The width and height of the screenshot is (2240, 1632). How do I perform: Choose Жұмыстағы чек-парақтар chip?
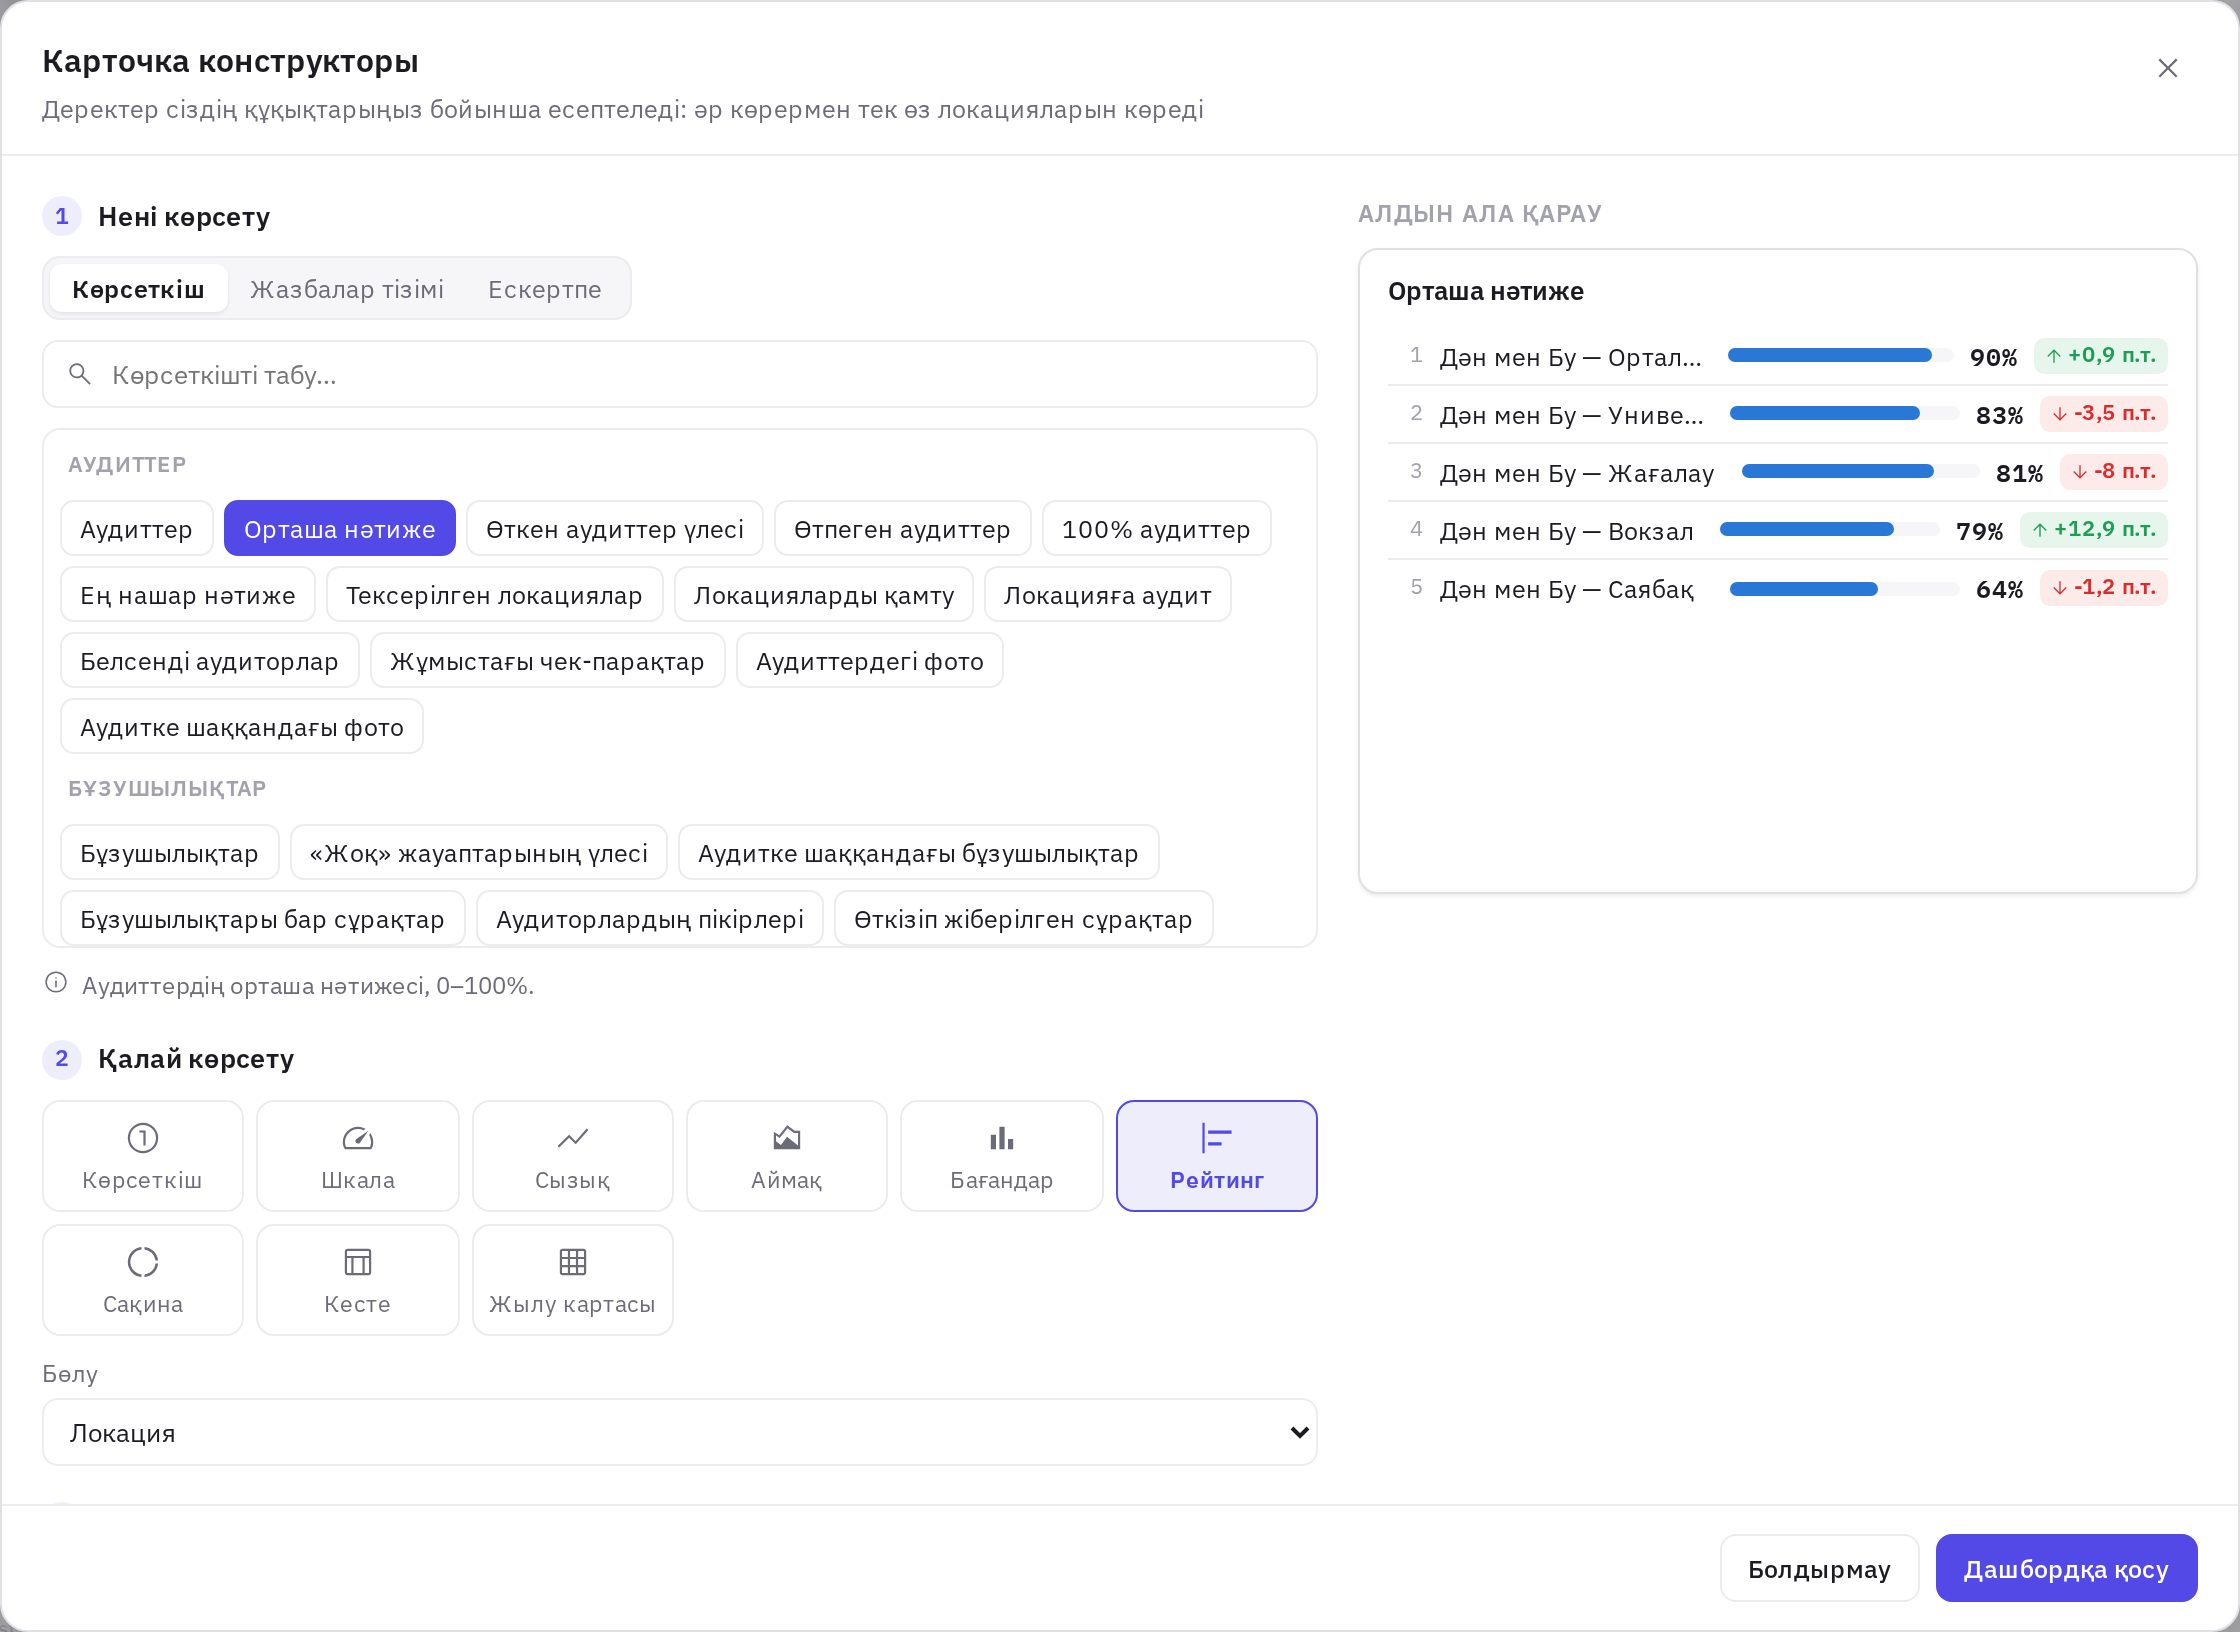click(547, 661)
